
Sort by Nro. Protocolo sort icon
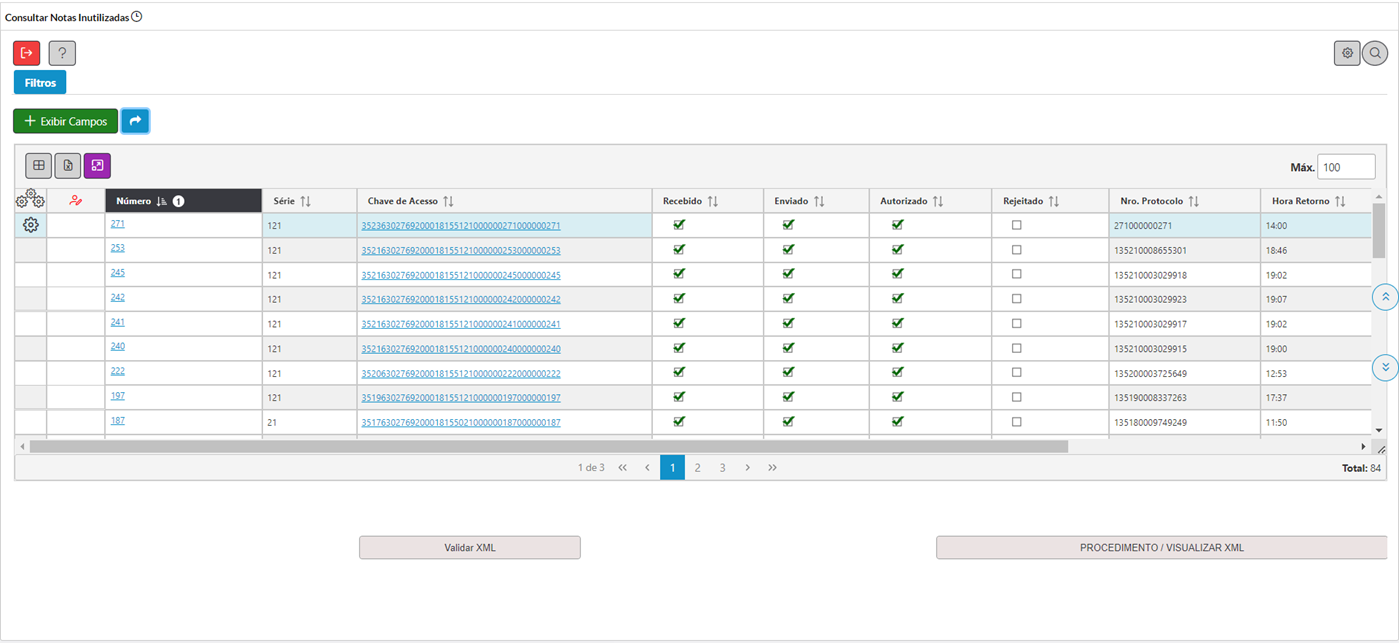click(x=1194, y=201)
